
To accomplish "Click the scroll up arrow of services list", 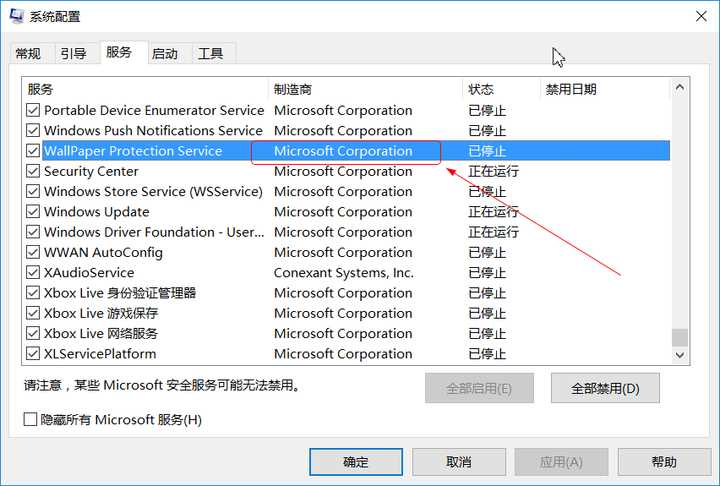I will tap(680, 87).
